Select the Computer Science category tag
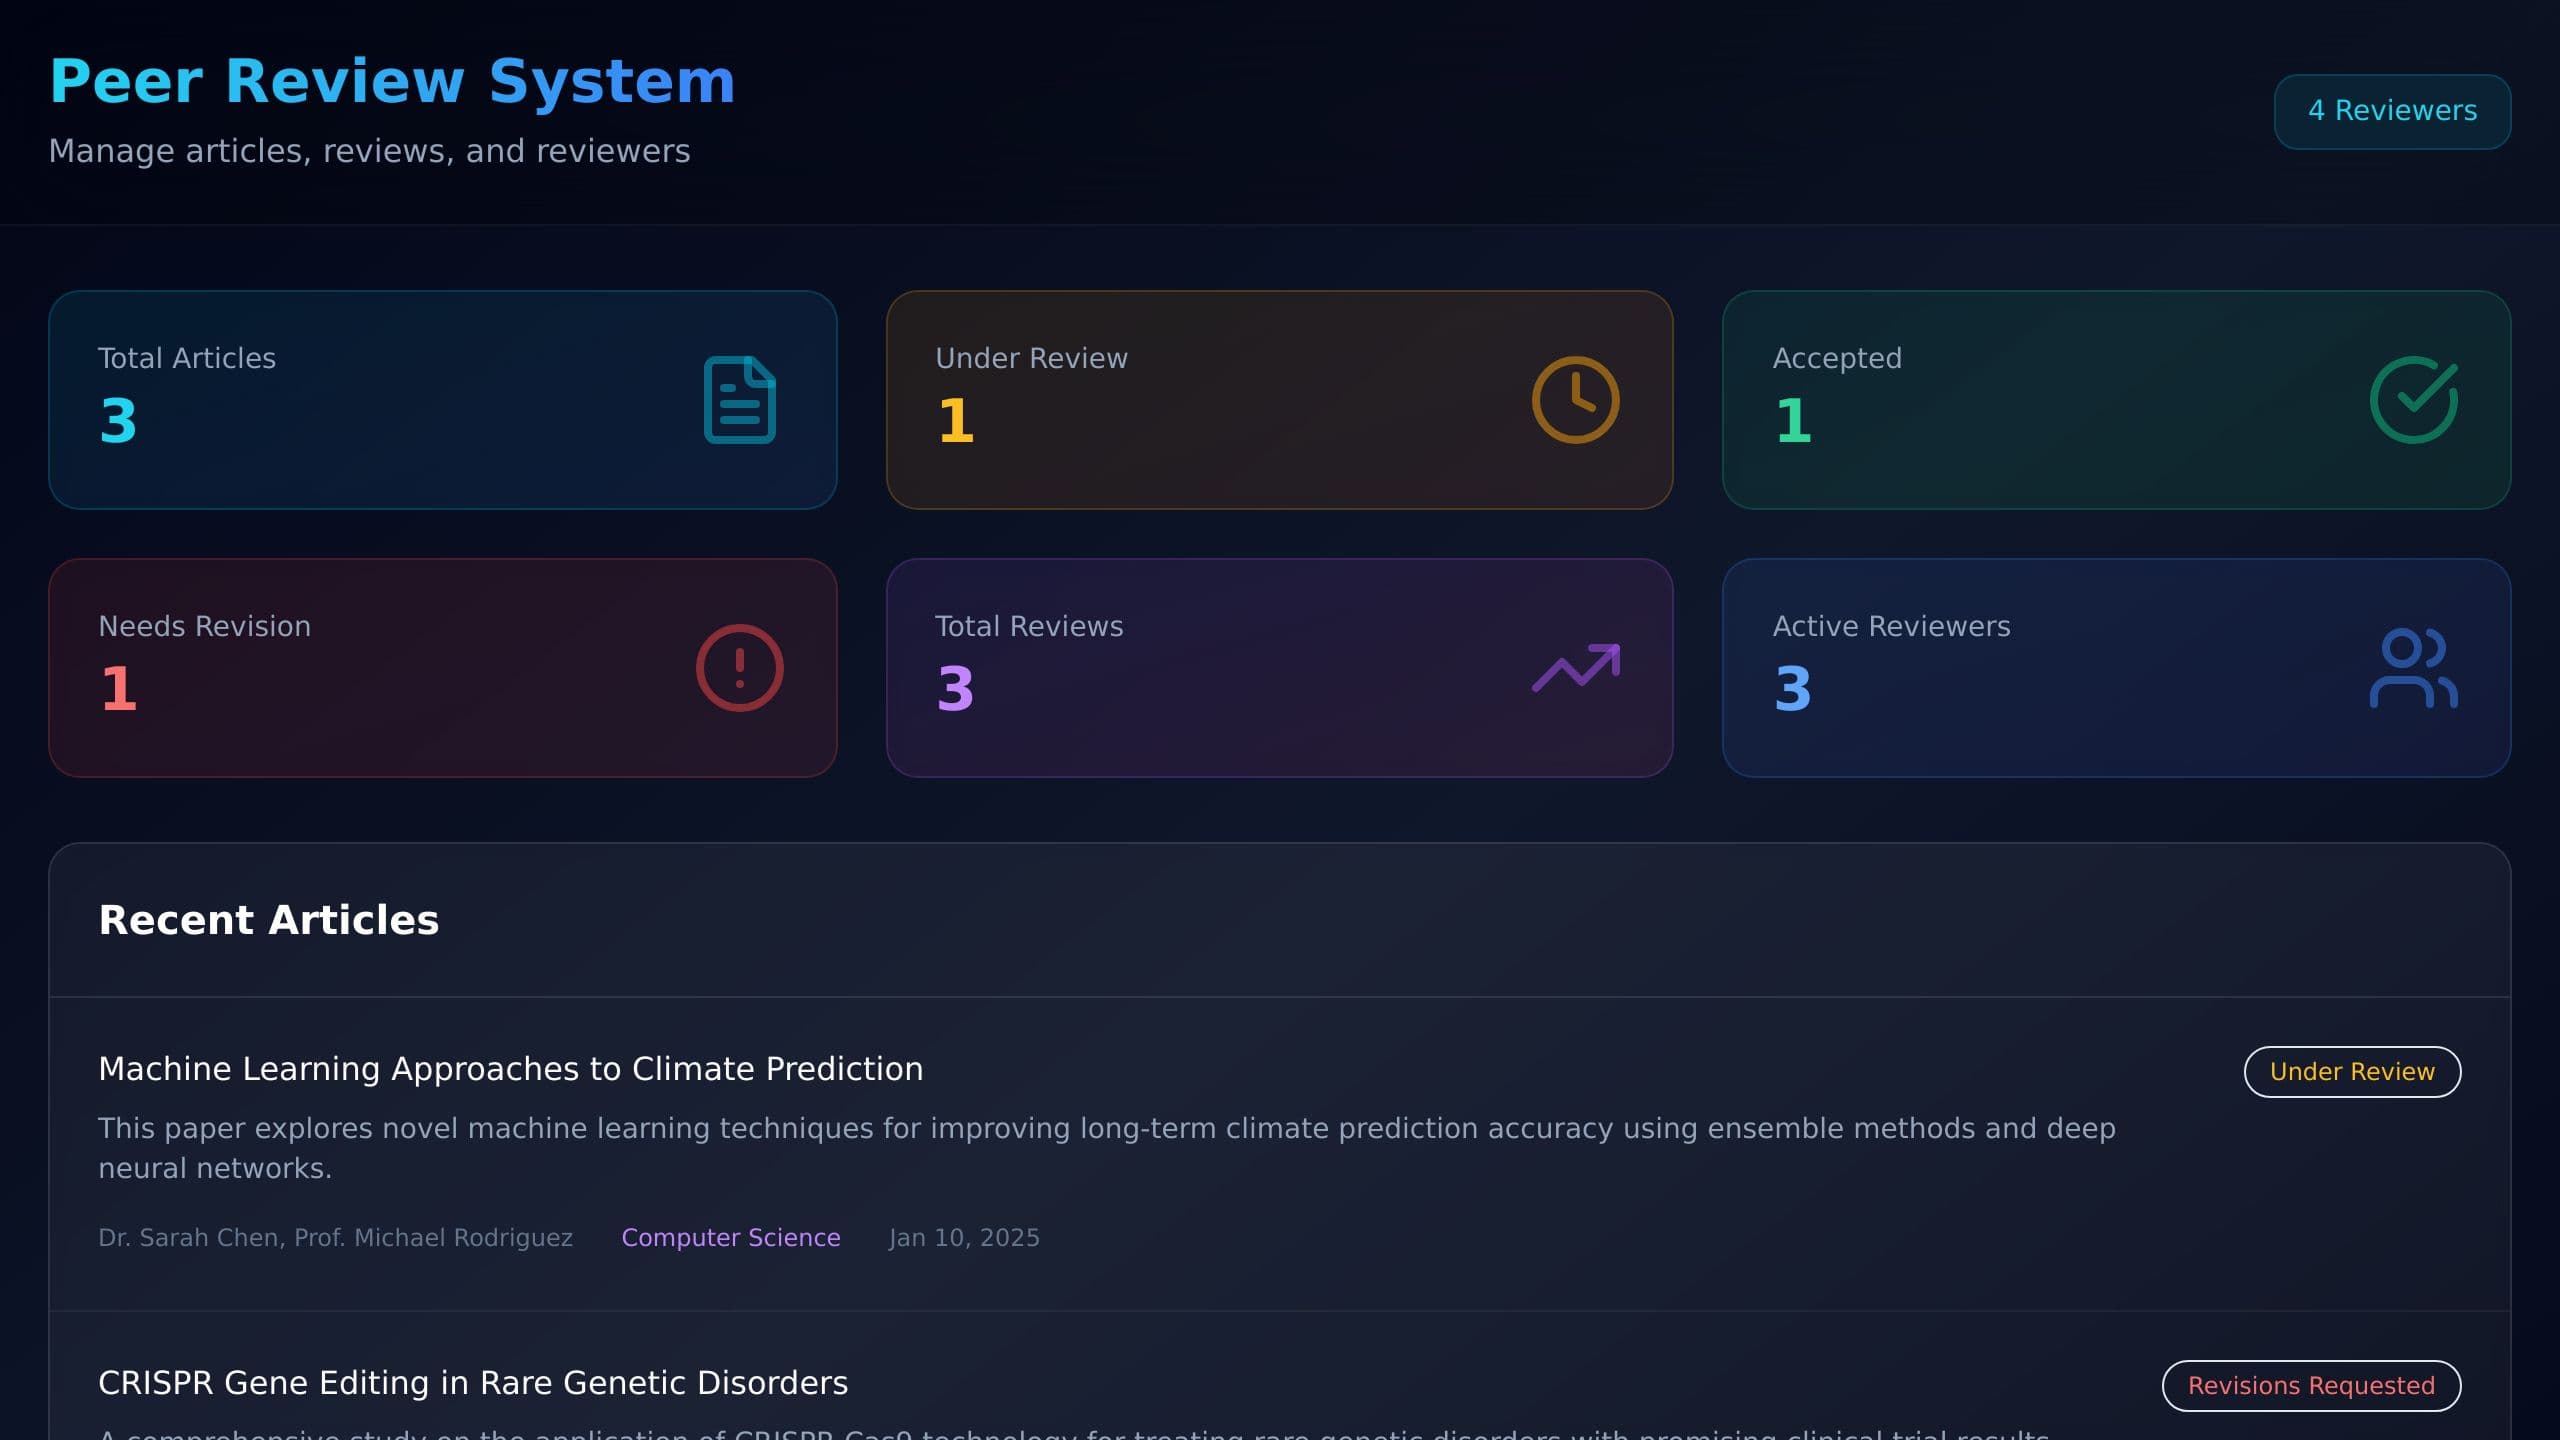The height and width of the screenshot is (1440, 2560). click(731, 1238)
